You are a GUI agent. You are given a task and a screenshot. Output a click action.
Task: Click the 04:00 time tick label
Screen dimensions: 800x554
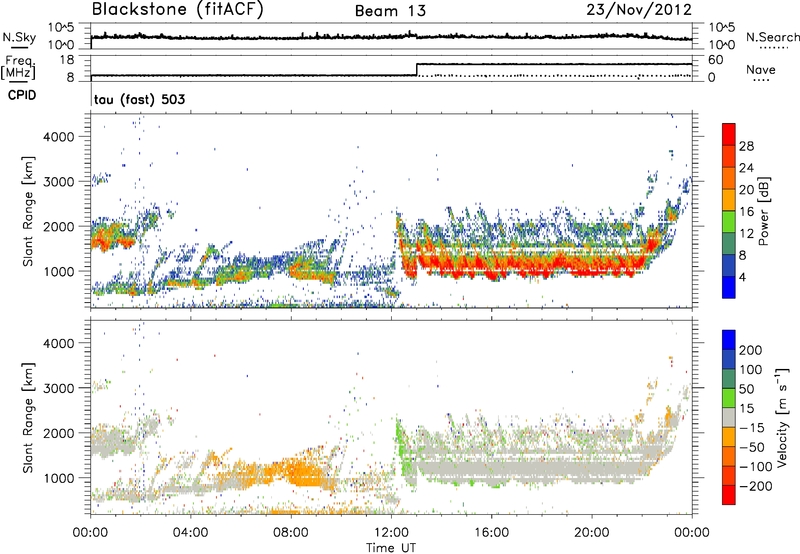(x=190, y=533)
